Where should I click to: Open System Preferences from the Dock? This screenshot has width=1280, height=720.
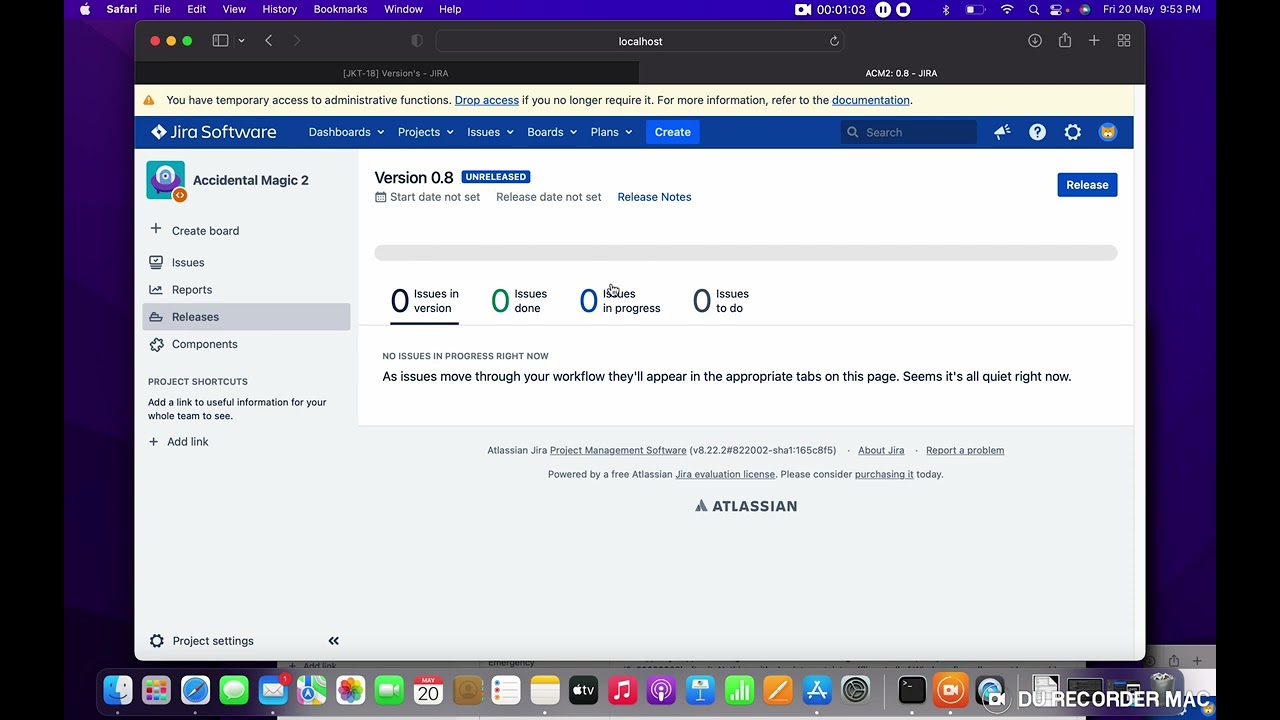(856, 690)
